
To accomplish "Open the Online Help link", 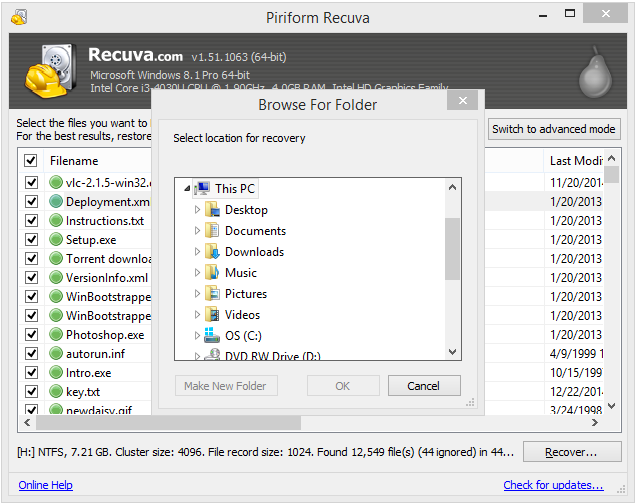I will point(45,485).
